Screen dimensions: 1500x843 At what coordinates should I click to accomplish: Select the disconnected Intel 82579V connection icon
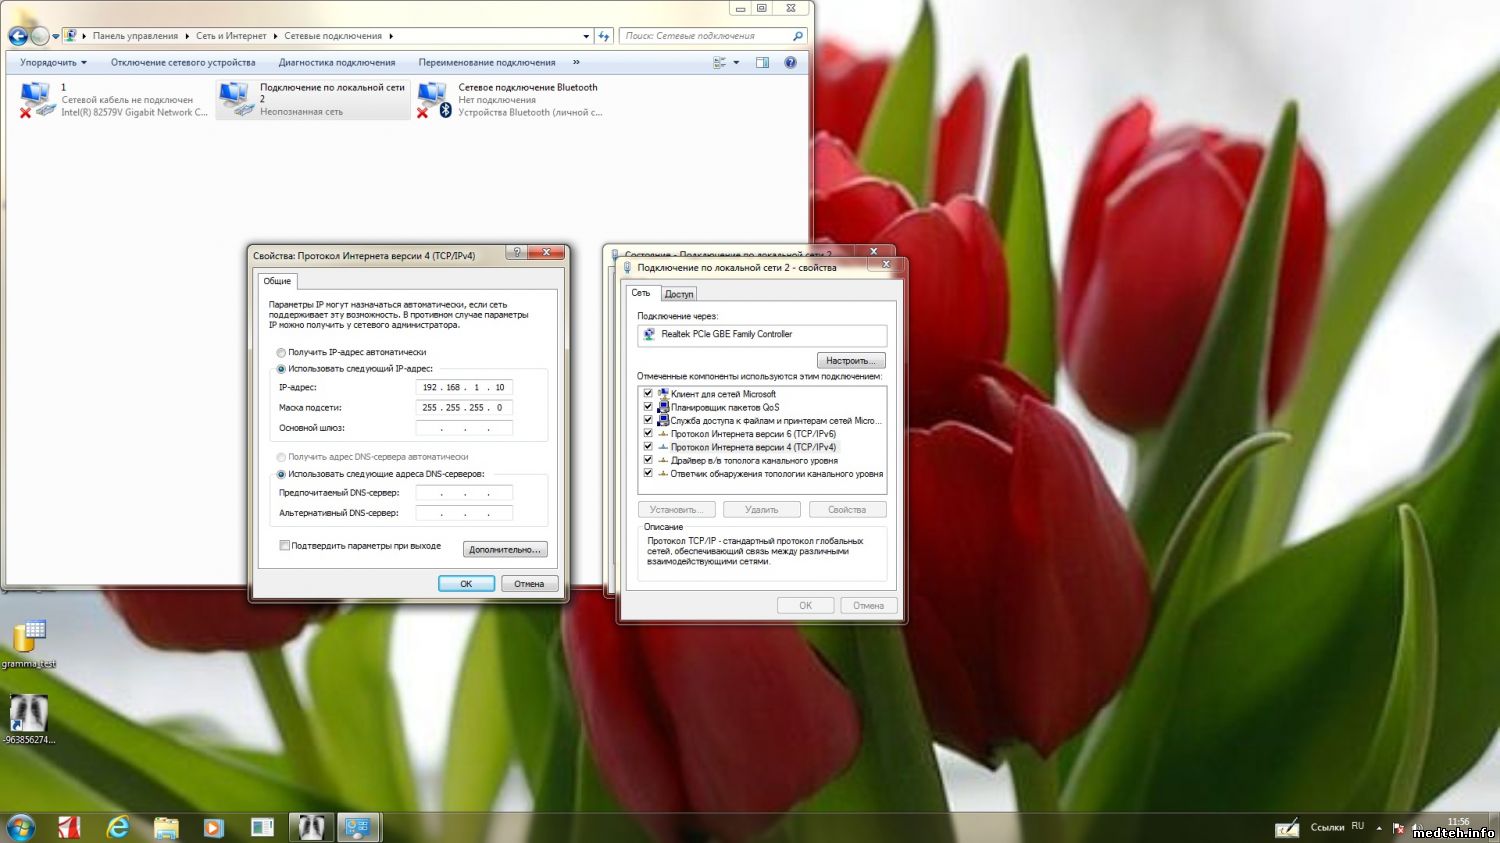37,99
